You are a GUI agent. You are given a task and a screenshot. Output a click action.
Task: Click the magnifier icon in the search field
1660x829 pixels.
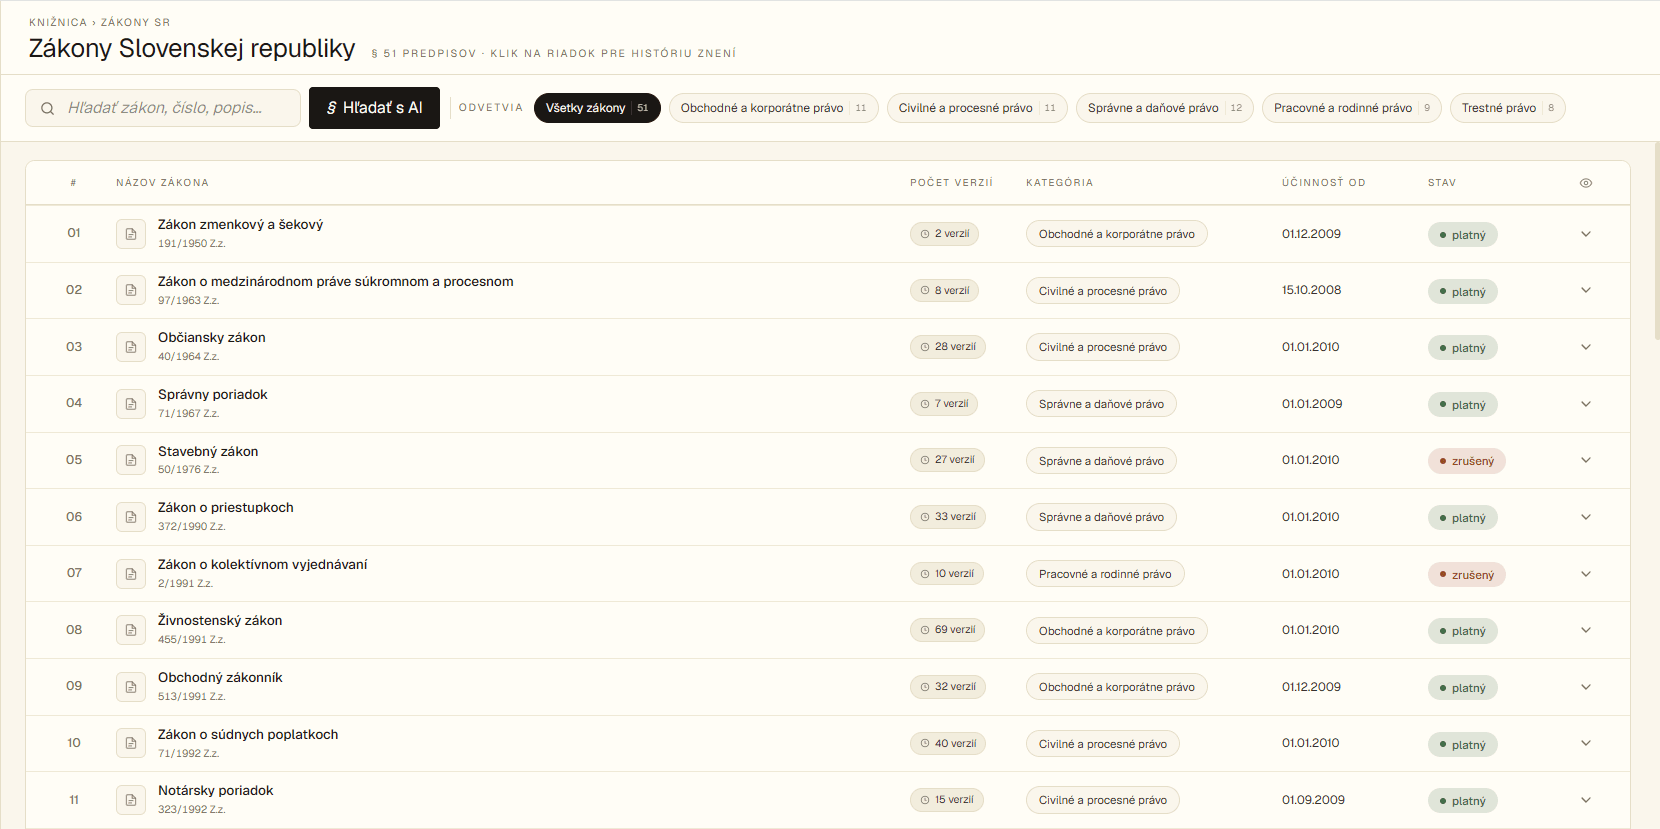47,108
